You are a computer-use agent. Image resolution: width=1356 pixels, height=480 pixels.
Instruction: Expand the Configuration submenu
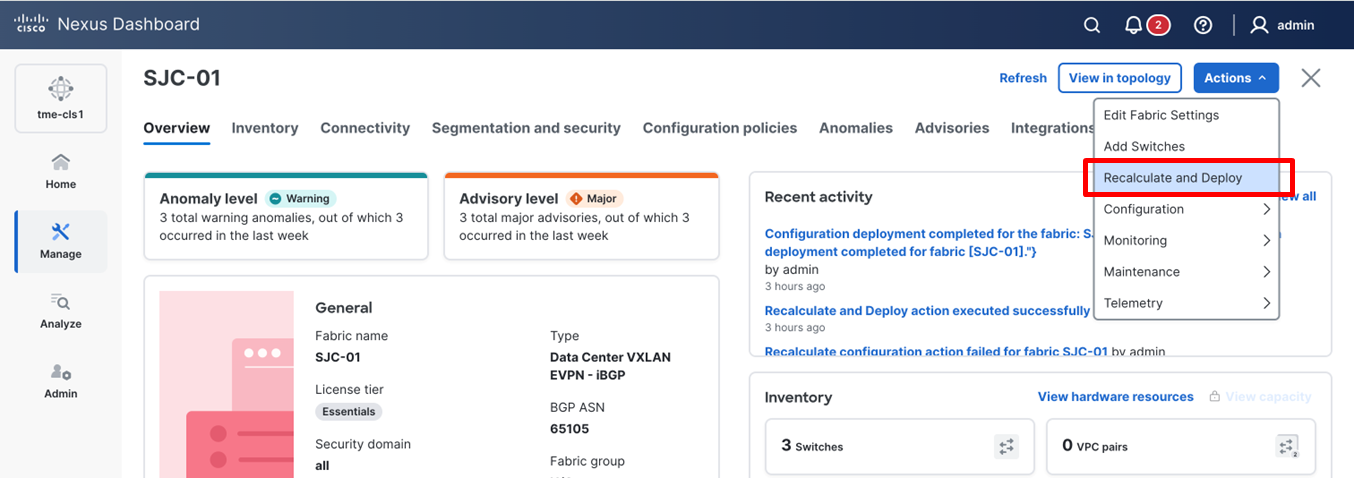1186,209
